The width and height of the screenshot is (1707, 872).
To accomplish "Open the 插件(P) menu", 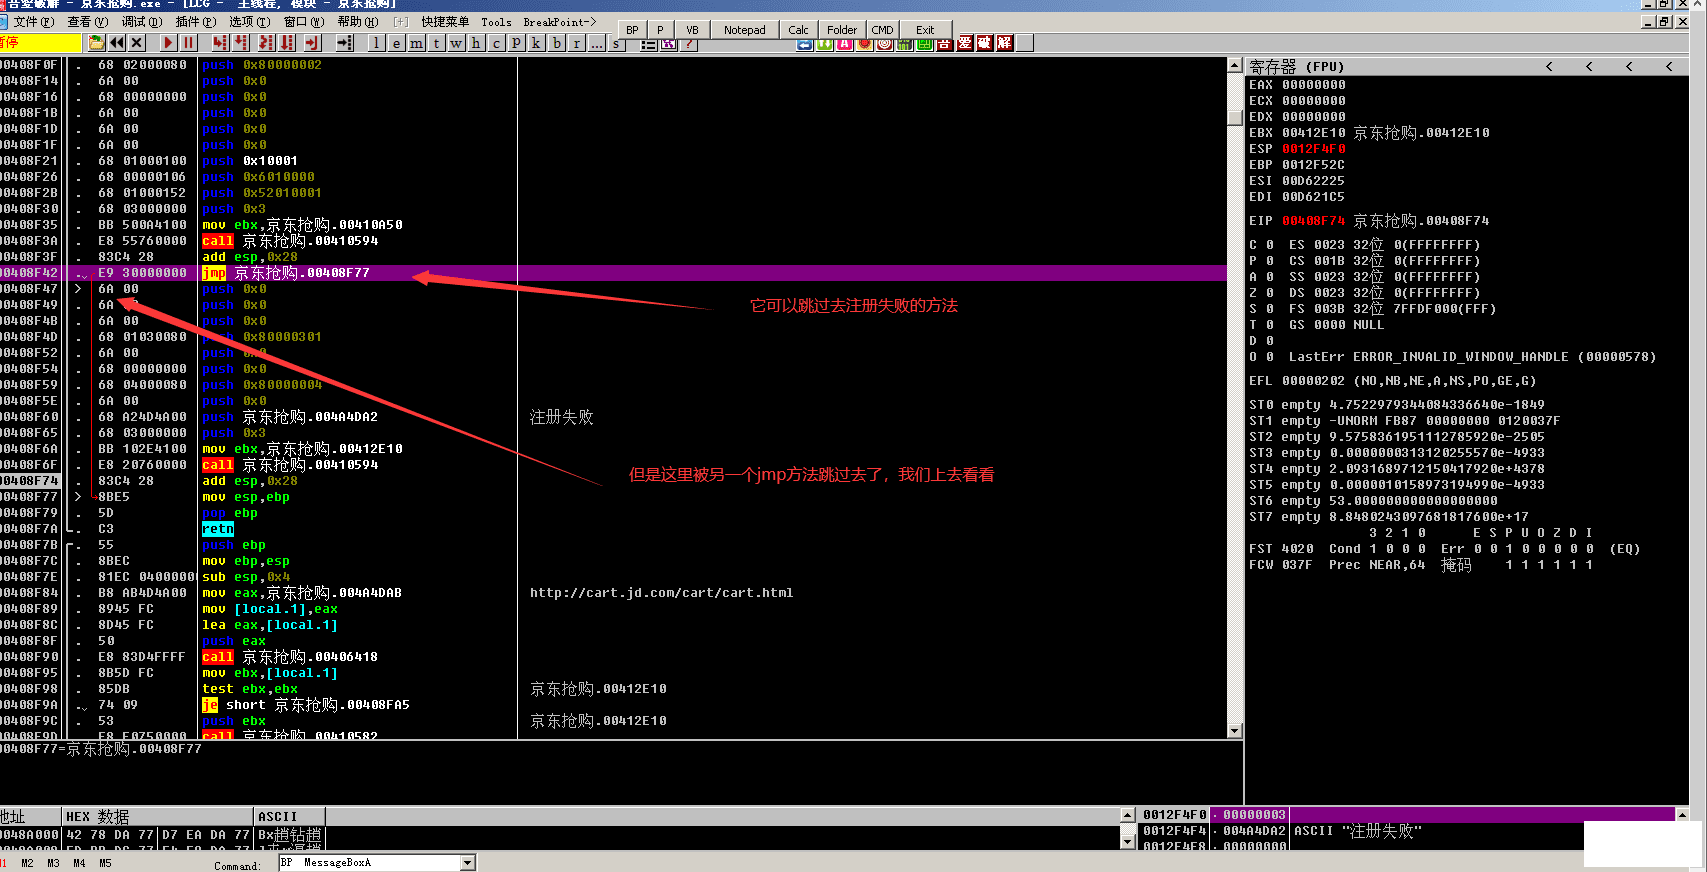I will 195,21.
